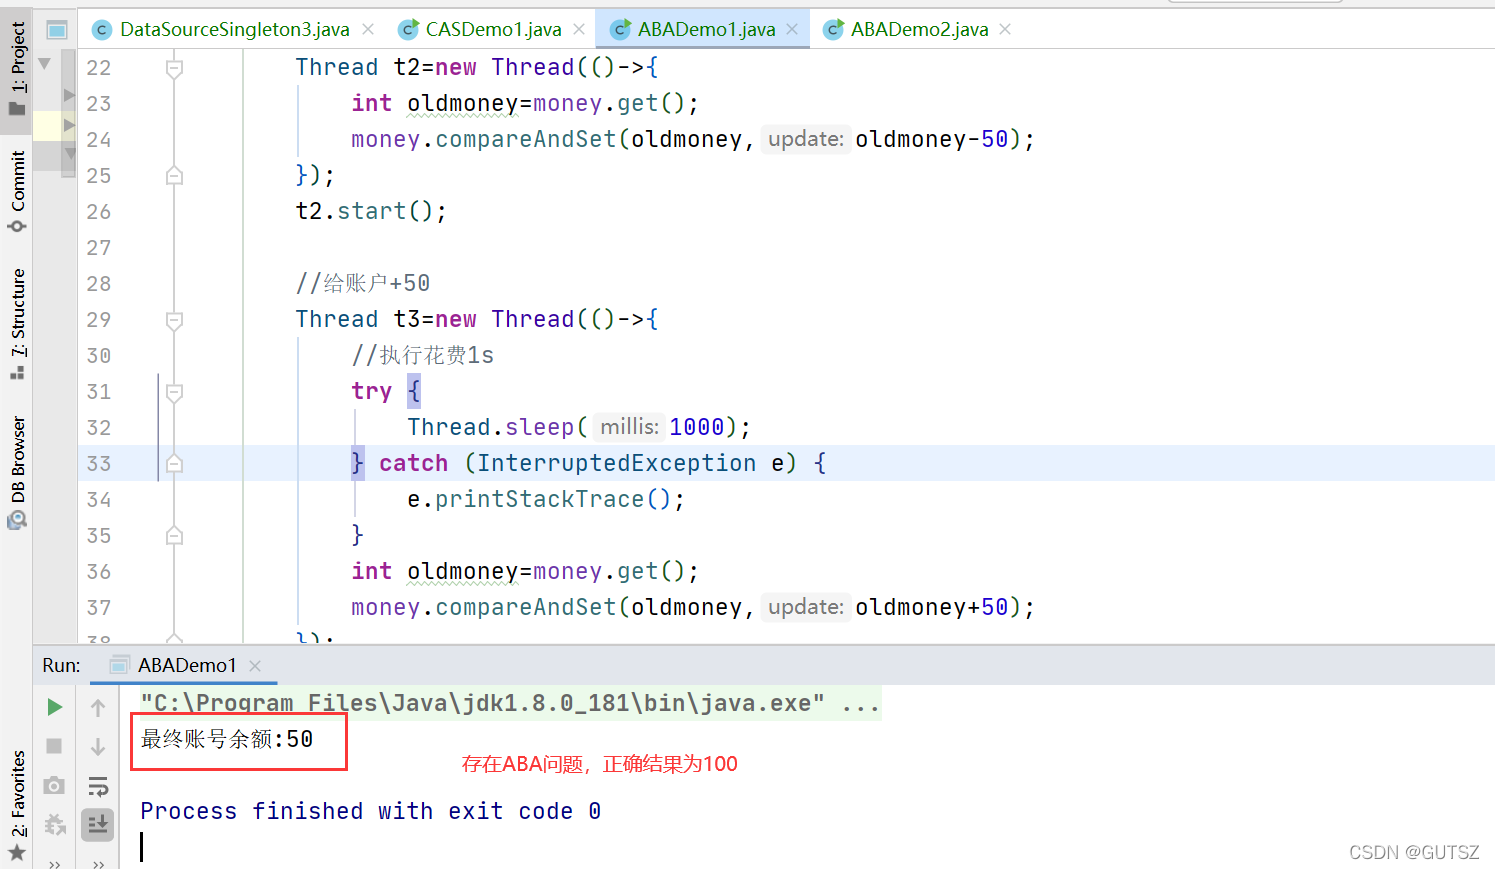Close the ABADemo1.java editor tab
Image resolution: width=1495 pixels, height=869 pixels.
(x=792, y=30)
